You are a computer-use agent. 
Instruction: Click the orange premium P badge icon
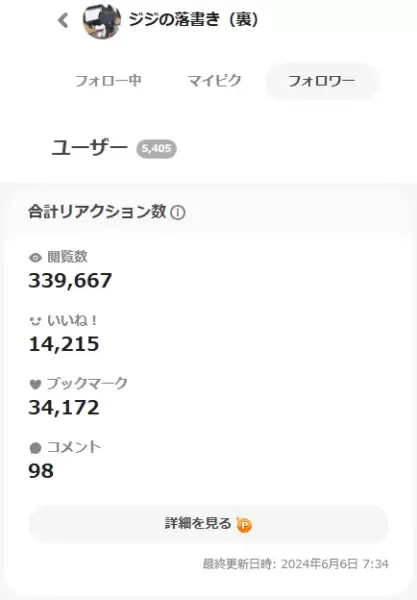[x=244, y=525]
